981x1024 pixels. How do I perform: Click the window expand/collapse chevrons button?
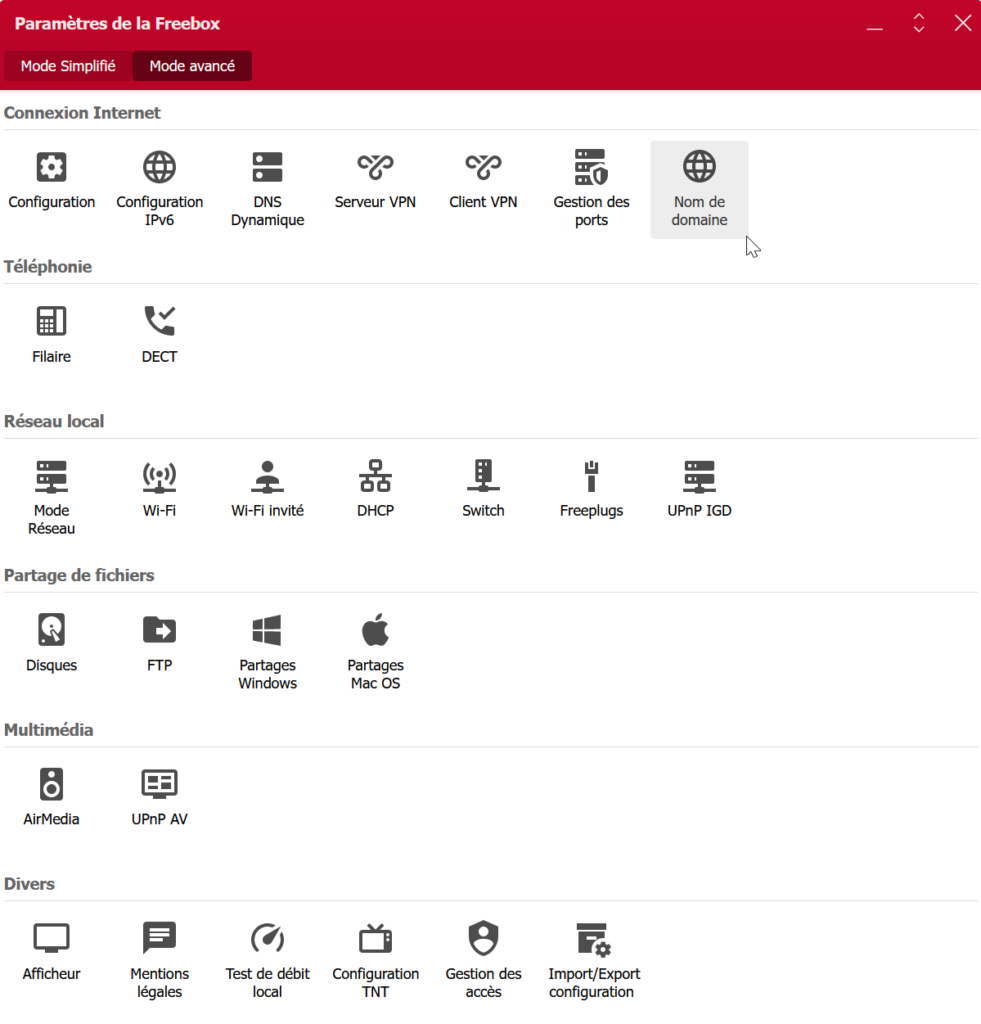click(918, 23)
